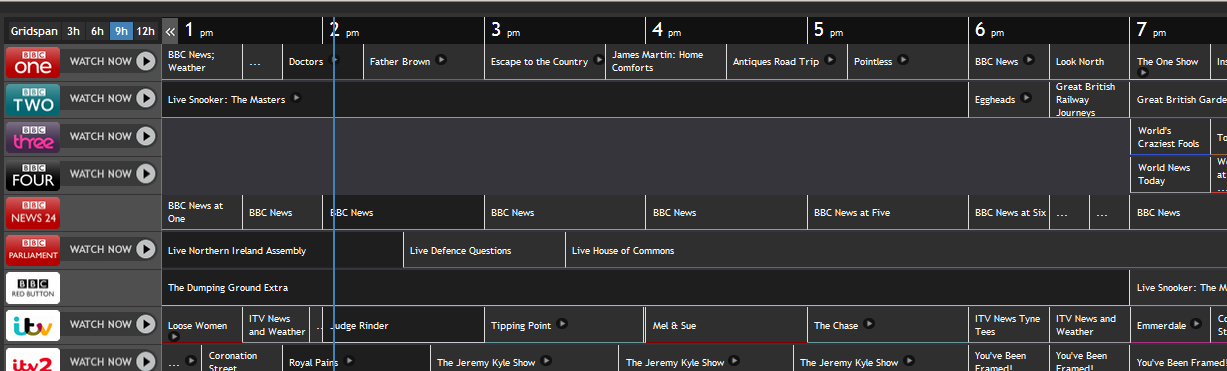Open The Dumping Ground Extra listing
Screen dimensions: 1227x371
tap(645, 287)
